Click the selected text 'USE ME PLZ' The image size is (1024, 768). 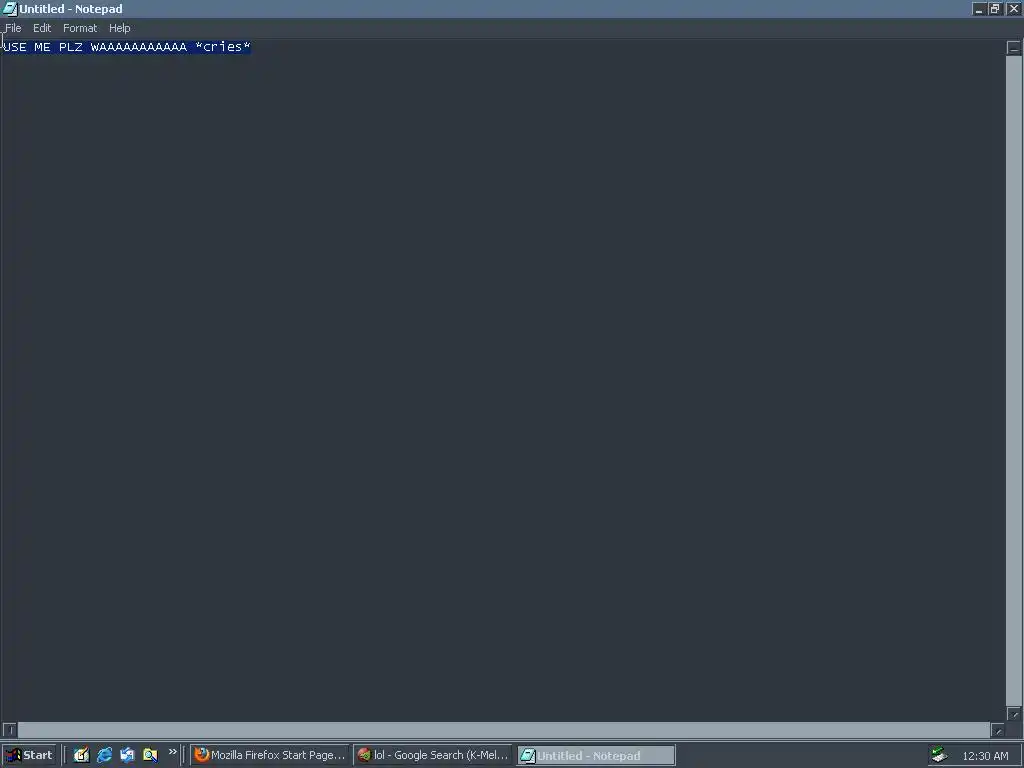coord(42,47)
